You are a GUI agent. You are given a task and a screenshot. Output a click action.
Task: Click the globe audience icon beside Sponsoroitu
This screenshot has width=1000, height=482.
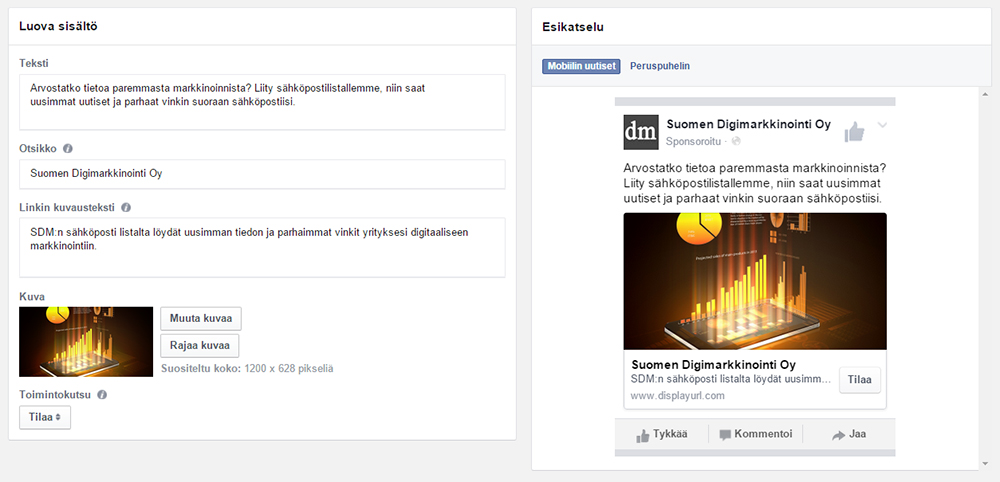pyautogui.click(x=736, y=141)
